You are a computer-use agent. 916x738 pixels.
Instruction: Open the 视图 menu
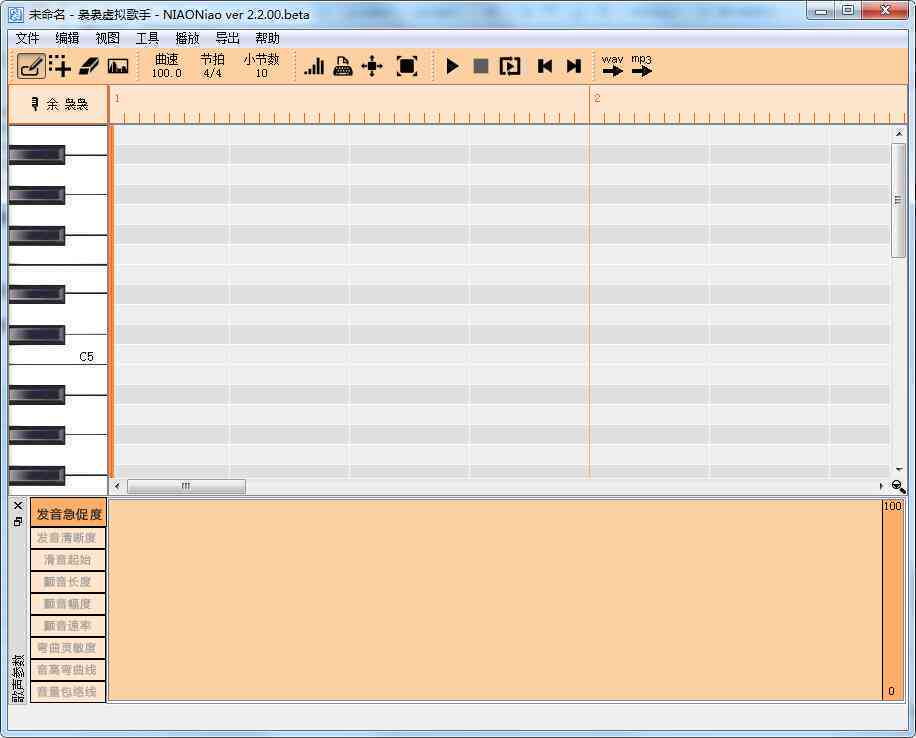click(x=107, y=39)
